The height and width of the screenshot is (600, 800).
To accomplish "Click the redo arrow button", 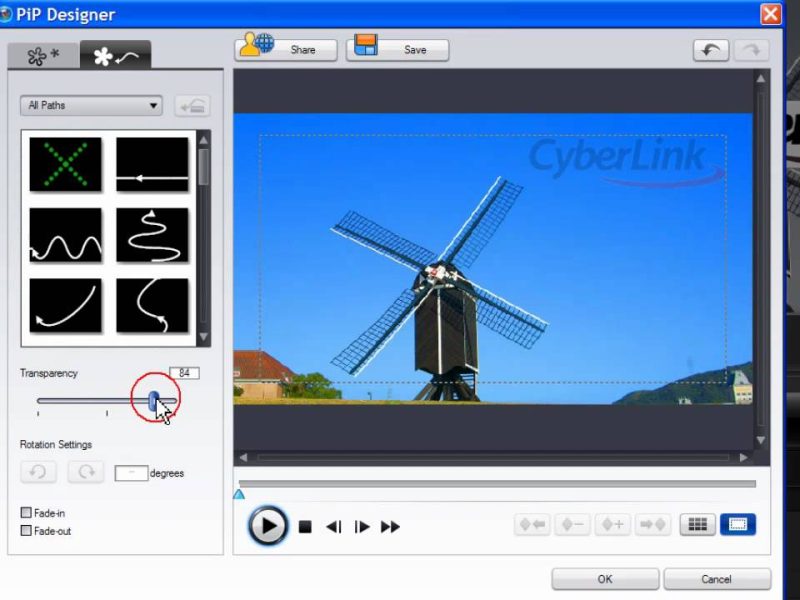I will point(752,51).
